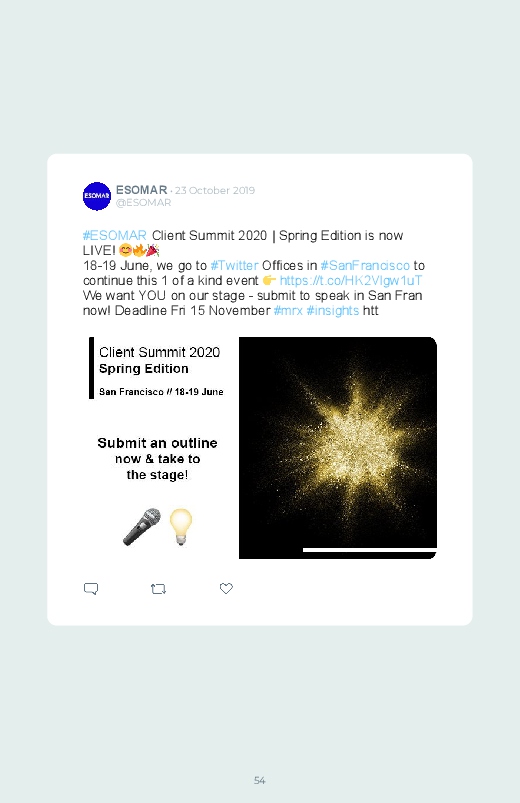Click the ESOMAR account display name
520x803 pixels.
(x=142, y=190)
